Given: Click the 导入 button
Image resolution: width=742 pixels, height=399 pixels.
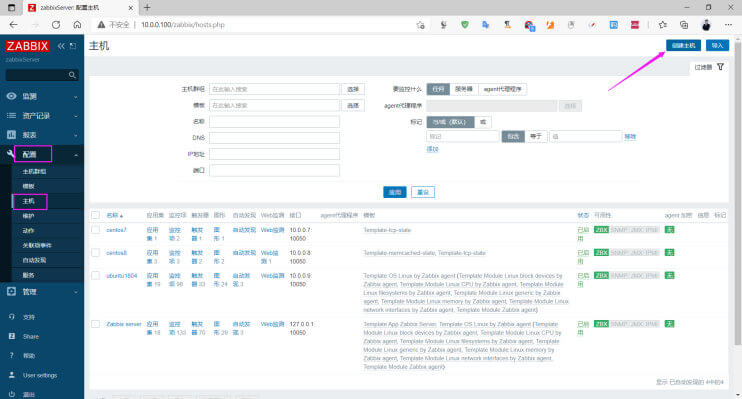Looking at the screenshot, I should point(717,45).
